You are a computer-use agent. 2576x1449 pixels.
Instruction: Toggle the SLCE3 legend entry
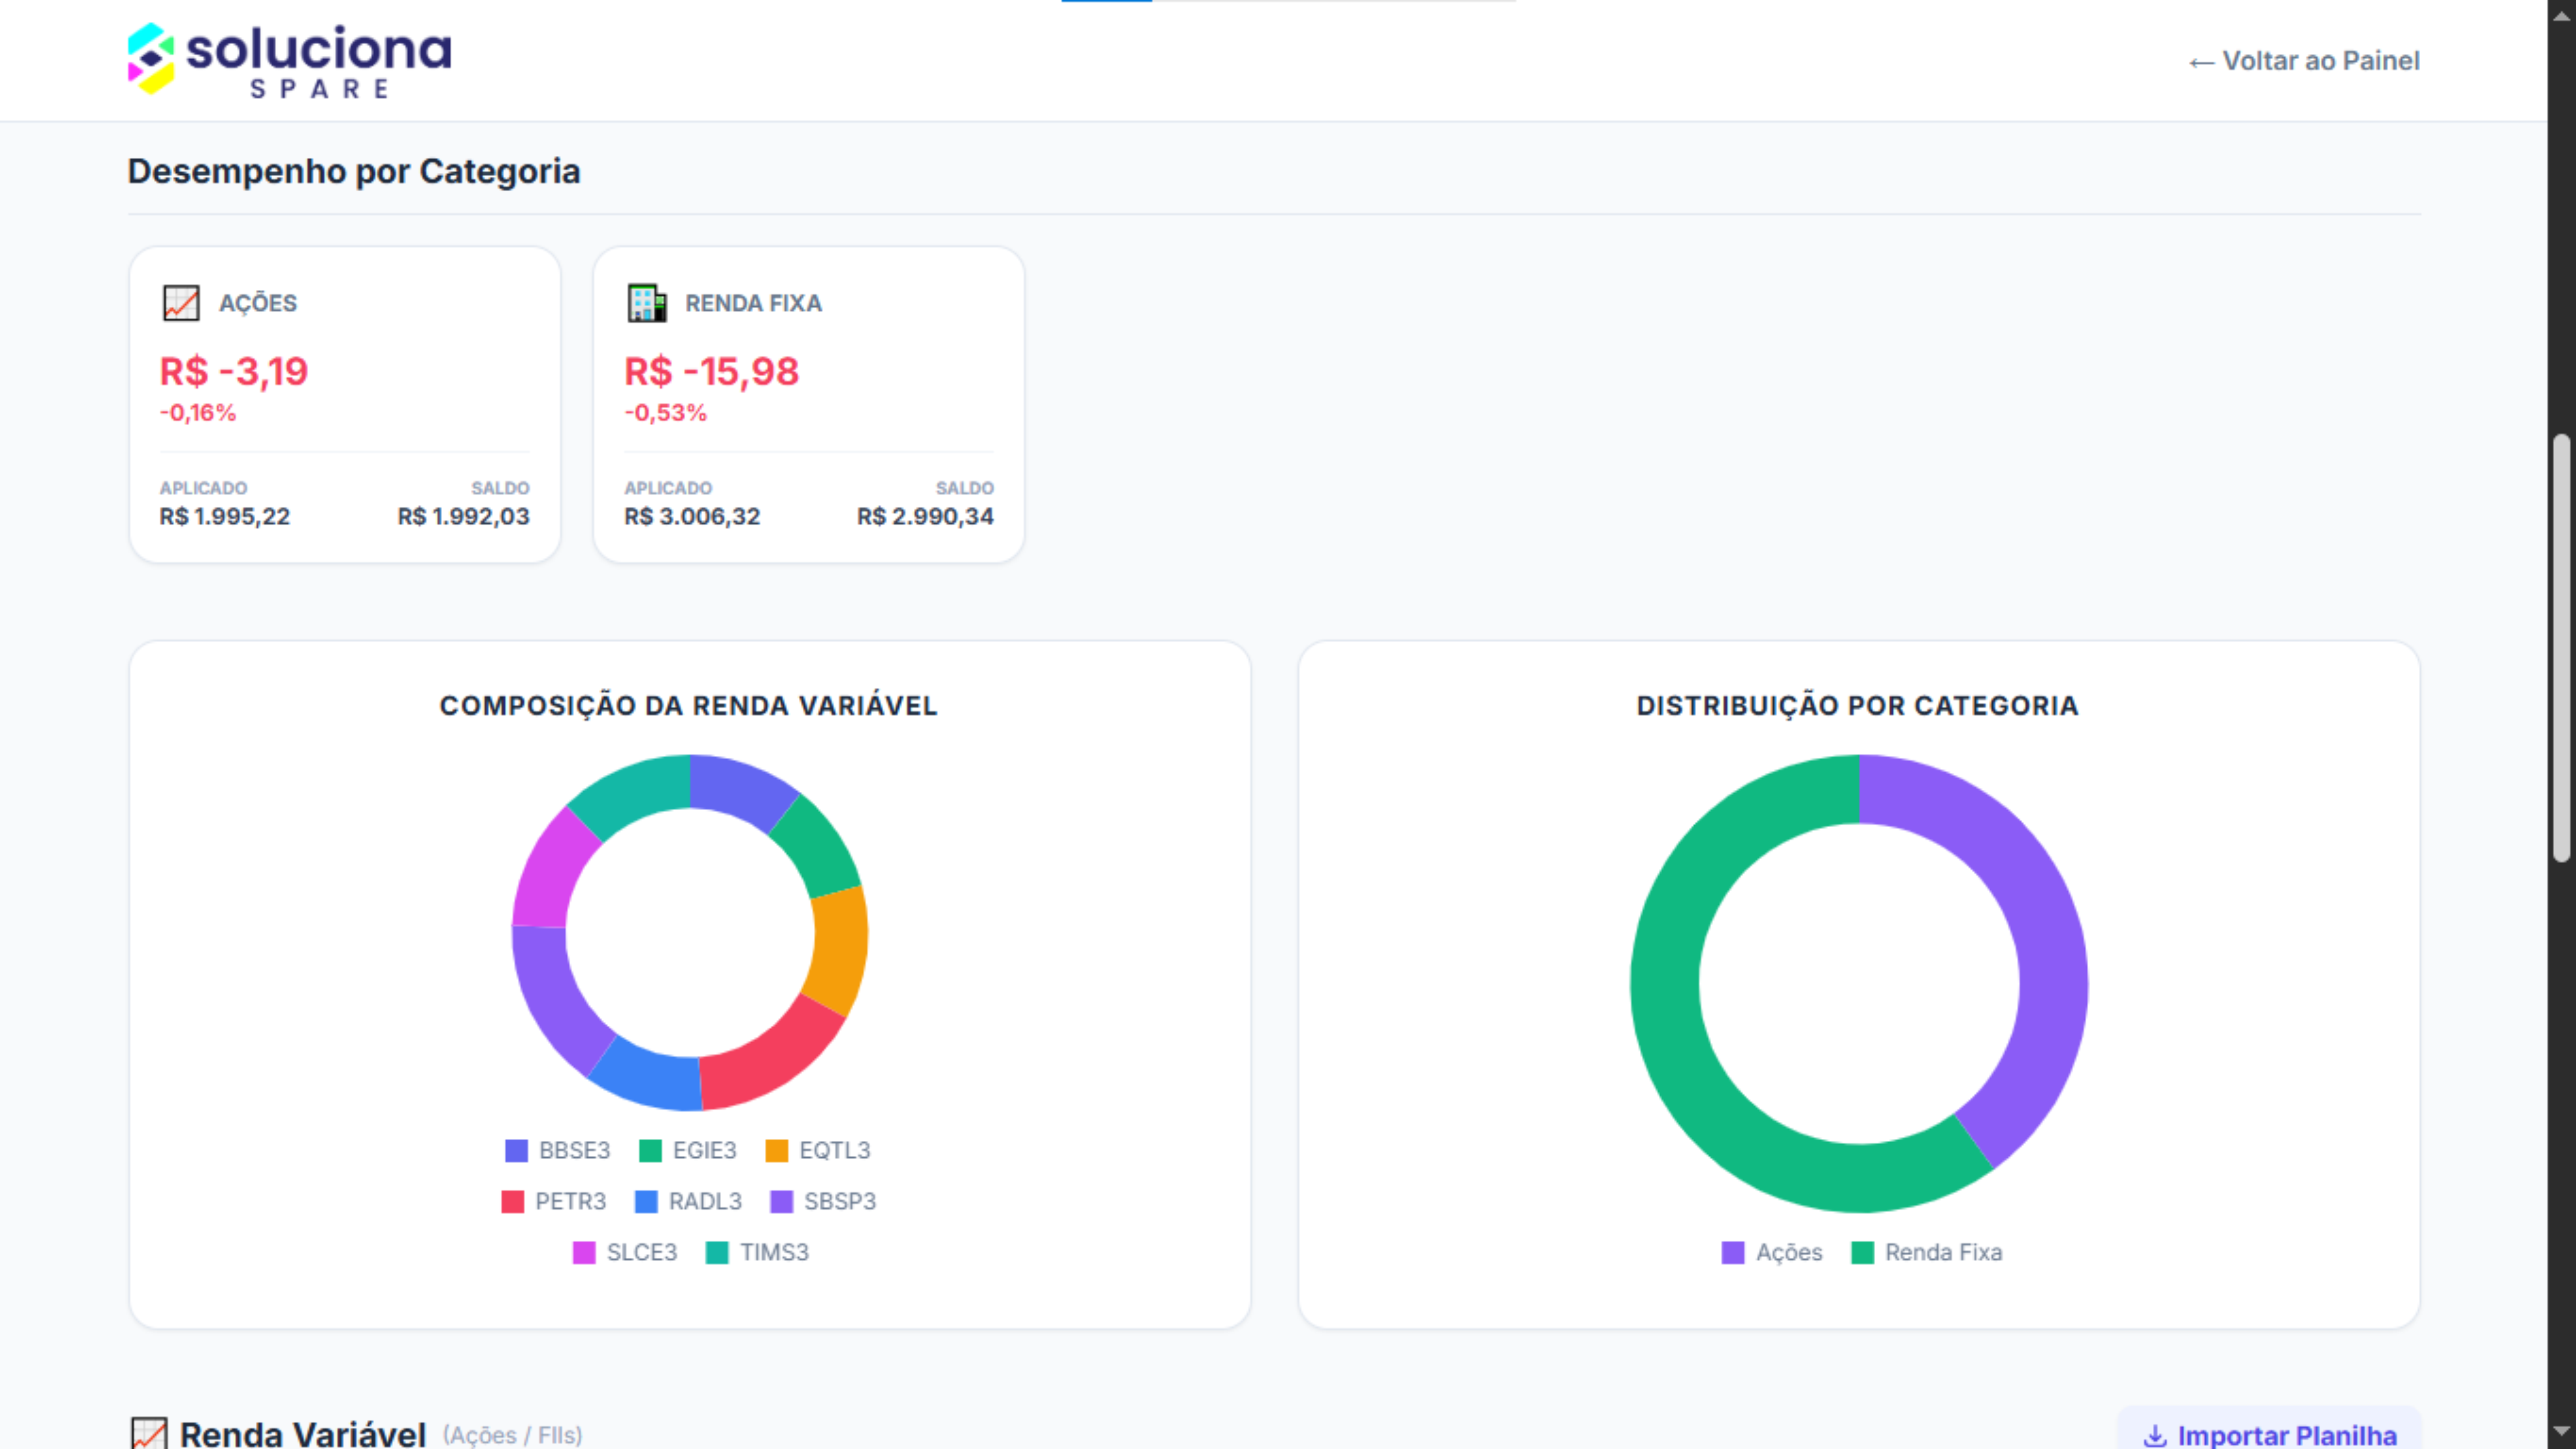(625, 1253)
